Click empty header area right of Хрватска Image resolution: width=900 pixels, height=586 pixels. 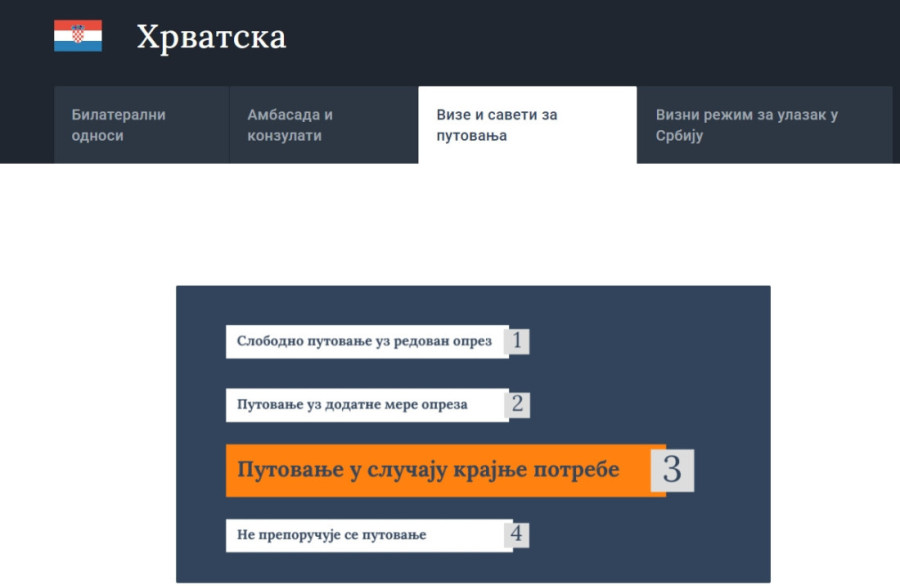(600, 40)
